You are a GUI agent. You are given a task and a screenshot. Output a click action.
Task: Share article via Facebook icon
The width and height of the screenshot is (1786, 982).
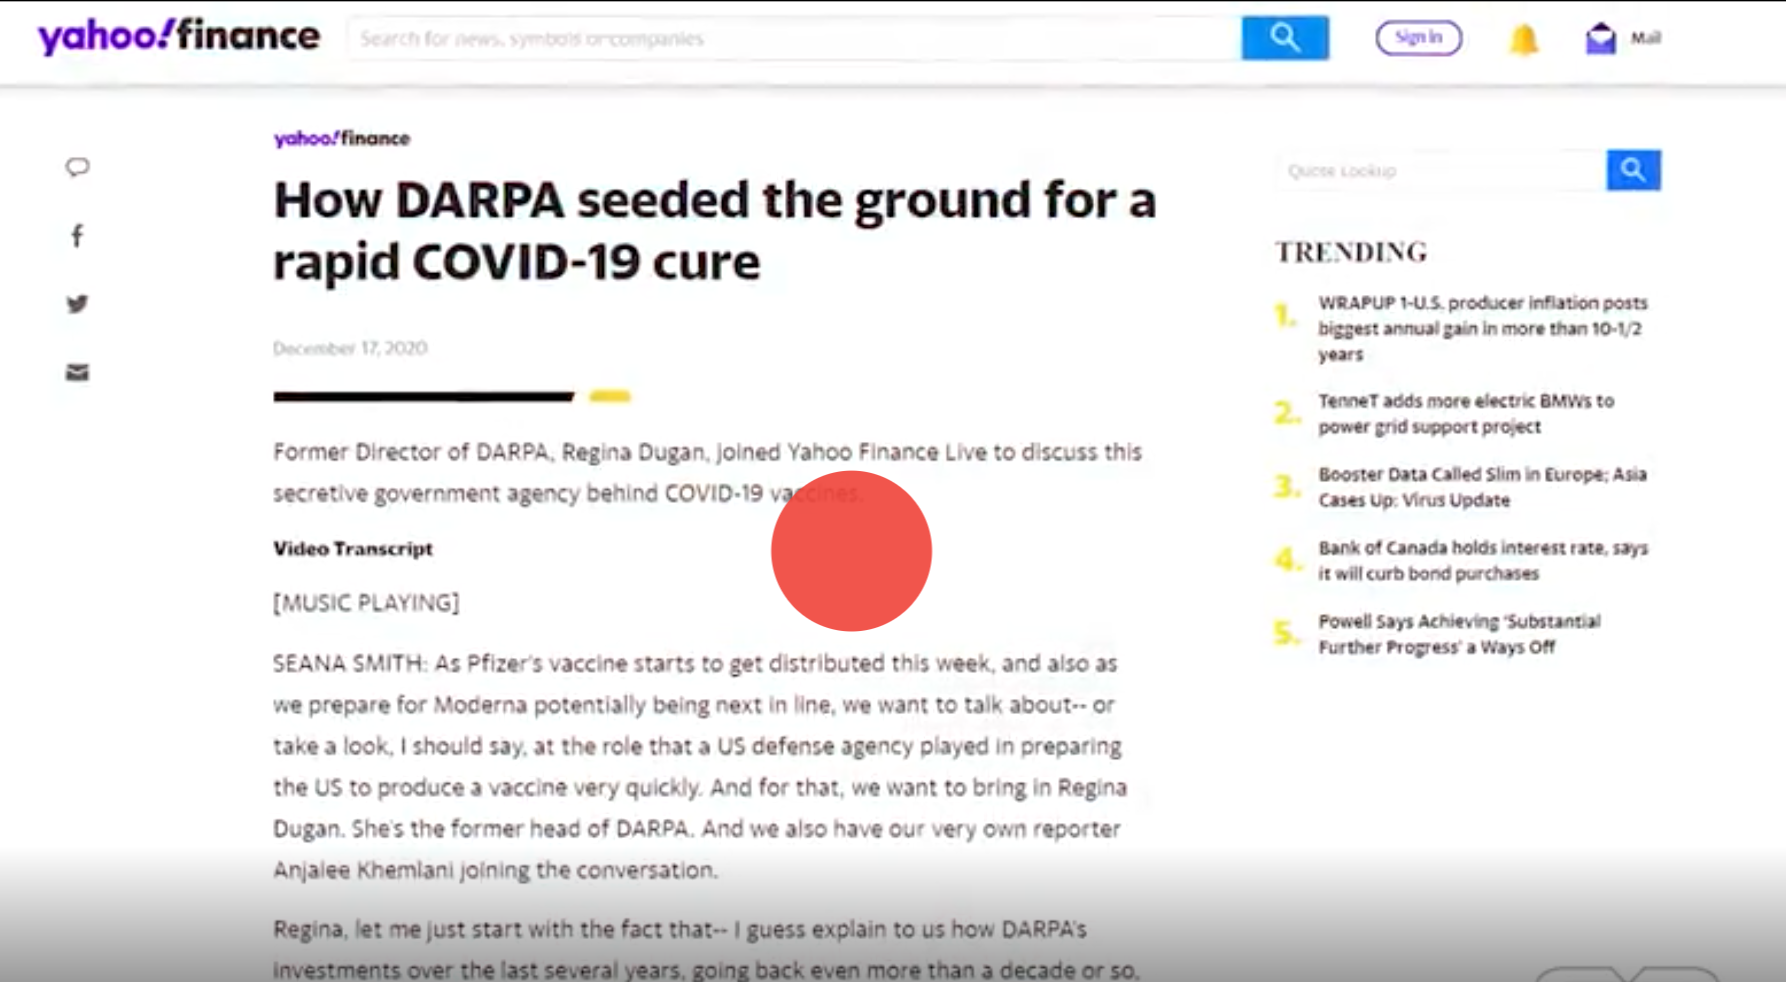point(77,236)
